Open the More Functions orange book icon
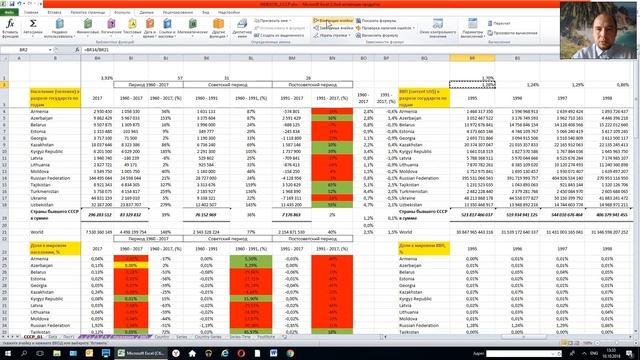The image size is (640, 360). (x=218, y=28)
